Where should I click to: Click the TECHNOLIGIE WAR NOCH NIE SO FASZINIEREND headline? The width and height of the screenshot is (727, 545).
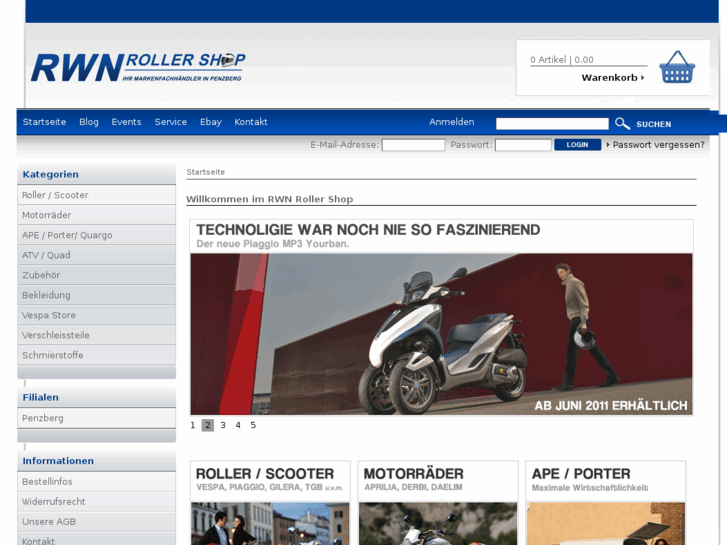click(x=368, y=230)
